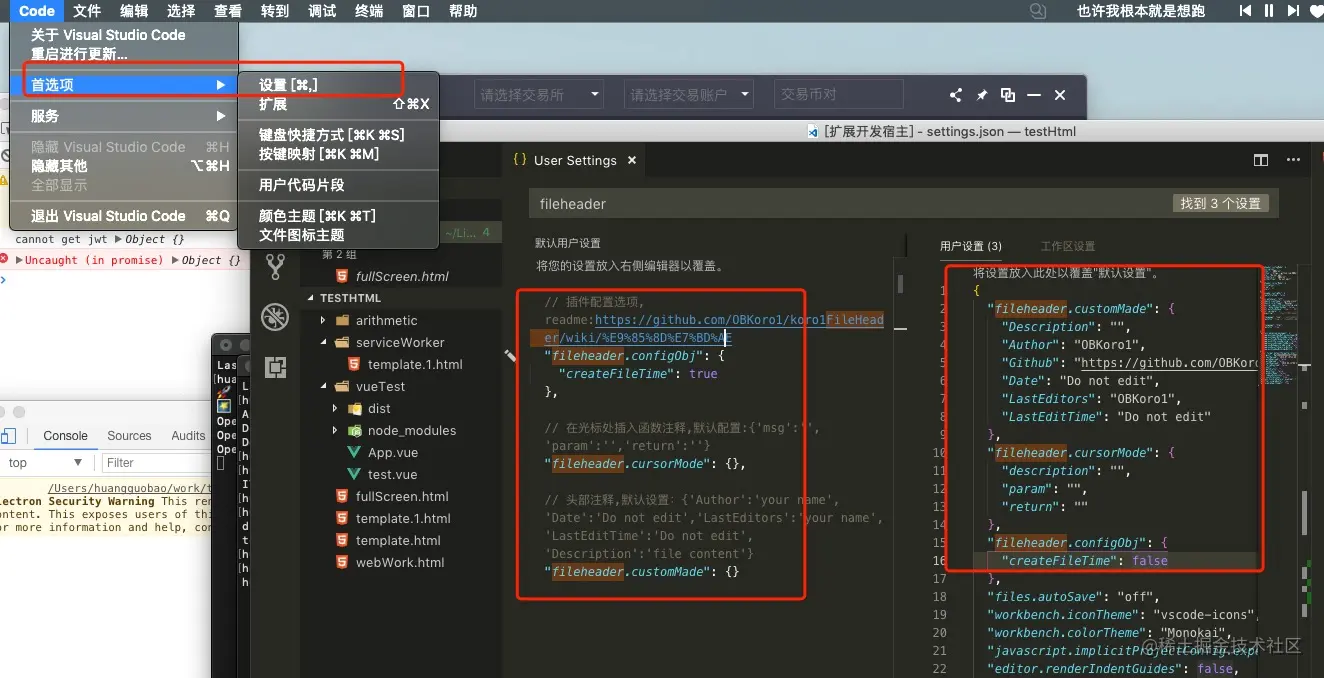Switch to the User Settings editor tab
Viewport: 1324px width, 678px height.
574,160
